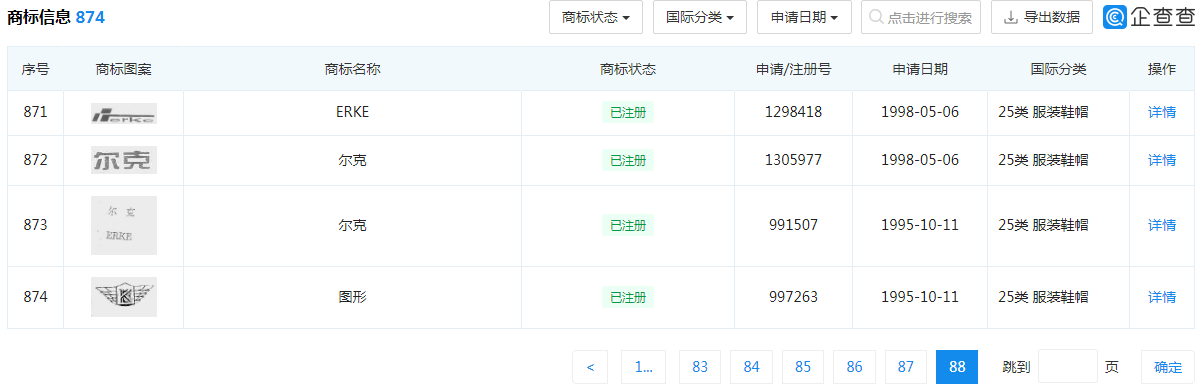Viewport: 1195px width, 384px height.
Task: Click the serial number 873
Action: pos(36,226)
